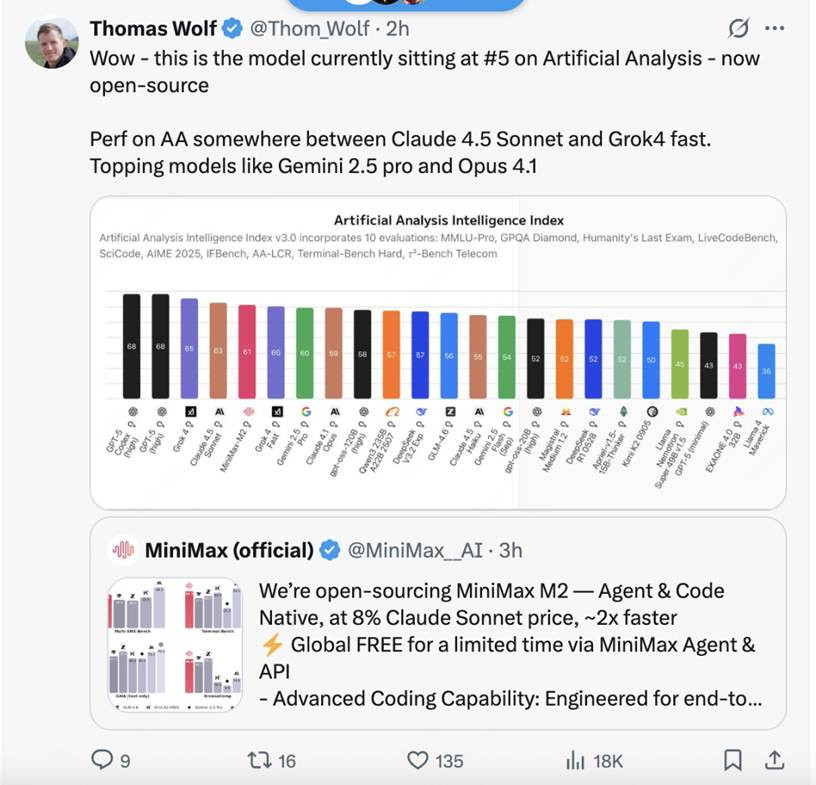Click the 2h timestamp link
Image resolution: width=816 pixels, height=785 pixels.
(398, 29)
